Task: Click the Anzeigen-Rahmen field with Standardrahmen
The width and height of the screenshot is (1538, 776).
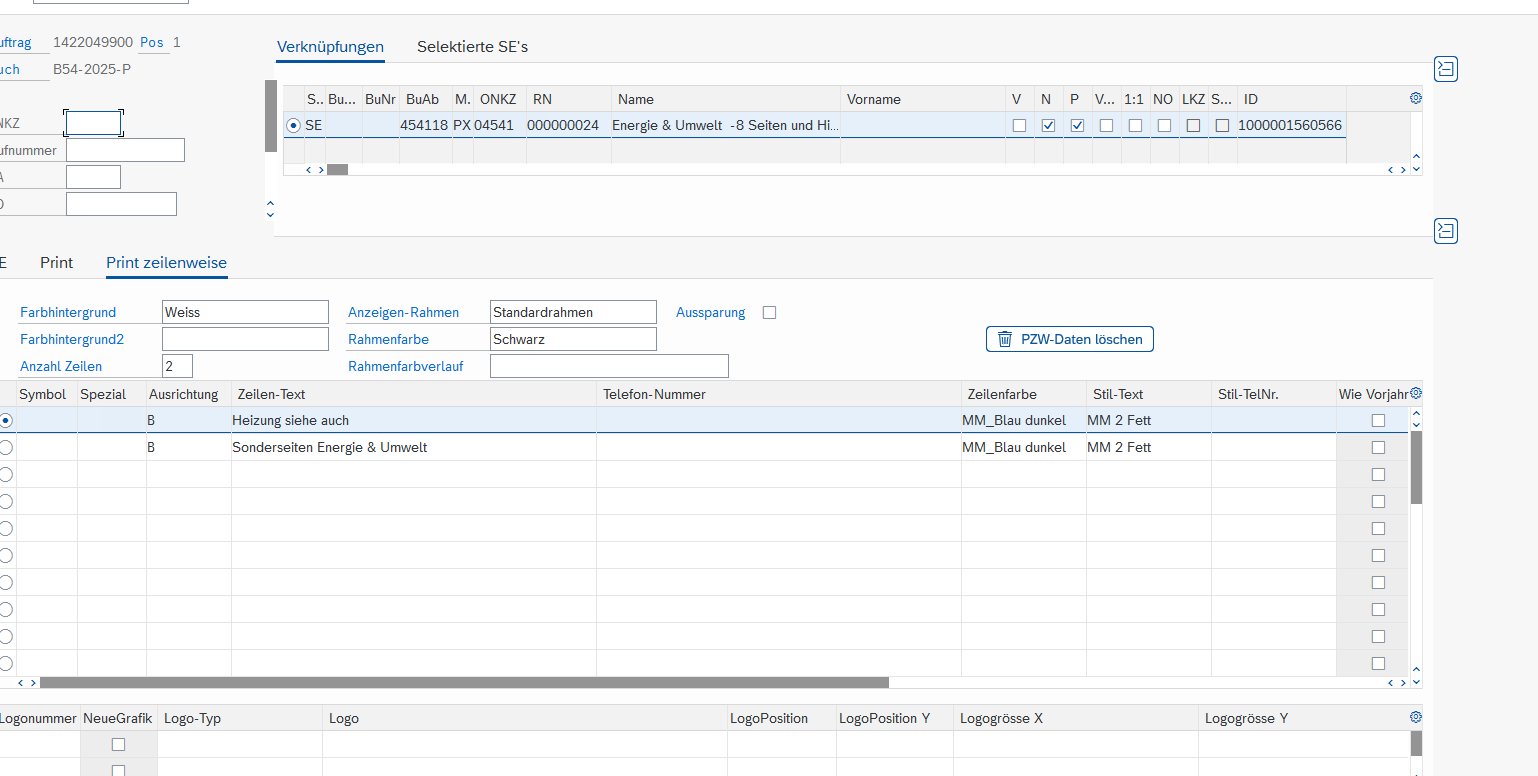Action: click(574, 312)
